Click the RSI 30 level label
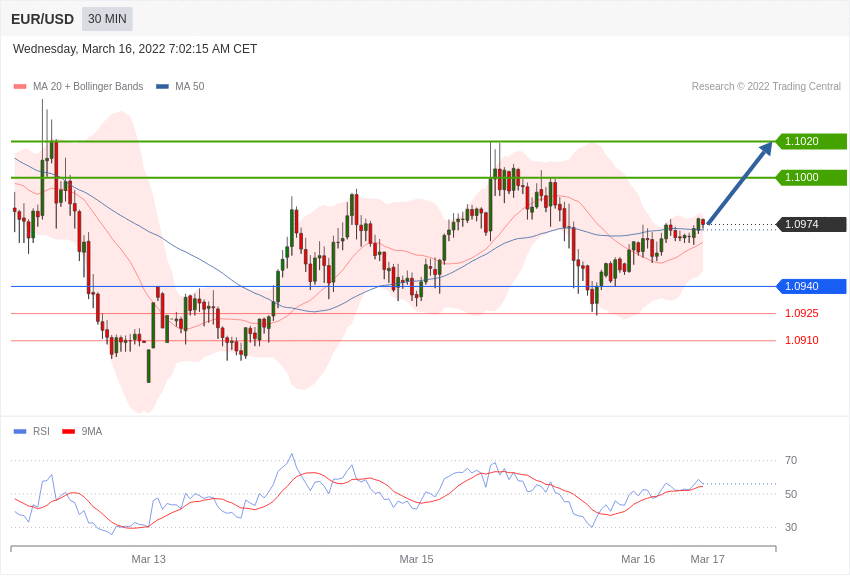This screenshot has height=576, width=850. click(791, 527)
